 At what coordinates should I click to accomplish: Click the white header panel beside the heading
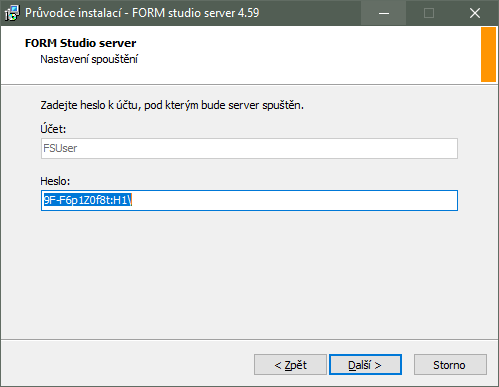click(300, 55)
